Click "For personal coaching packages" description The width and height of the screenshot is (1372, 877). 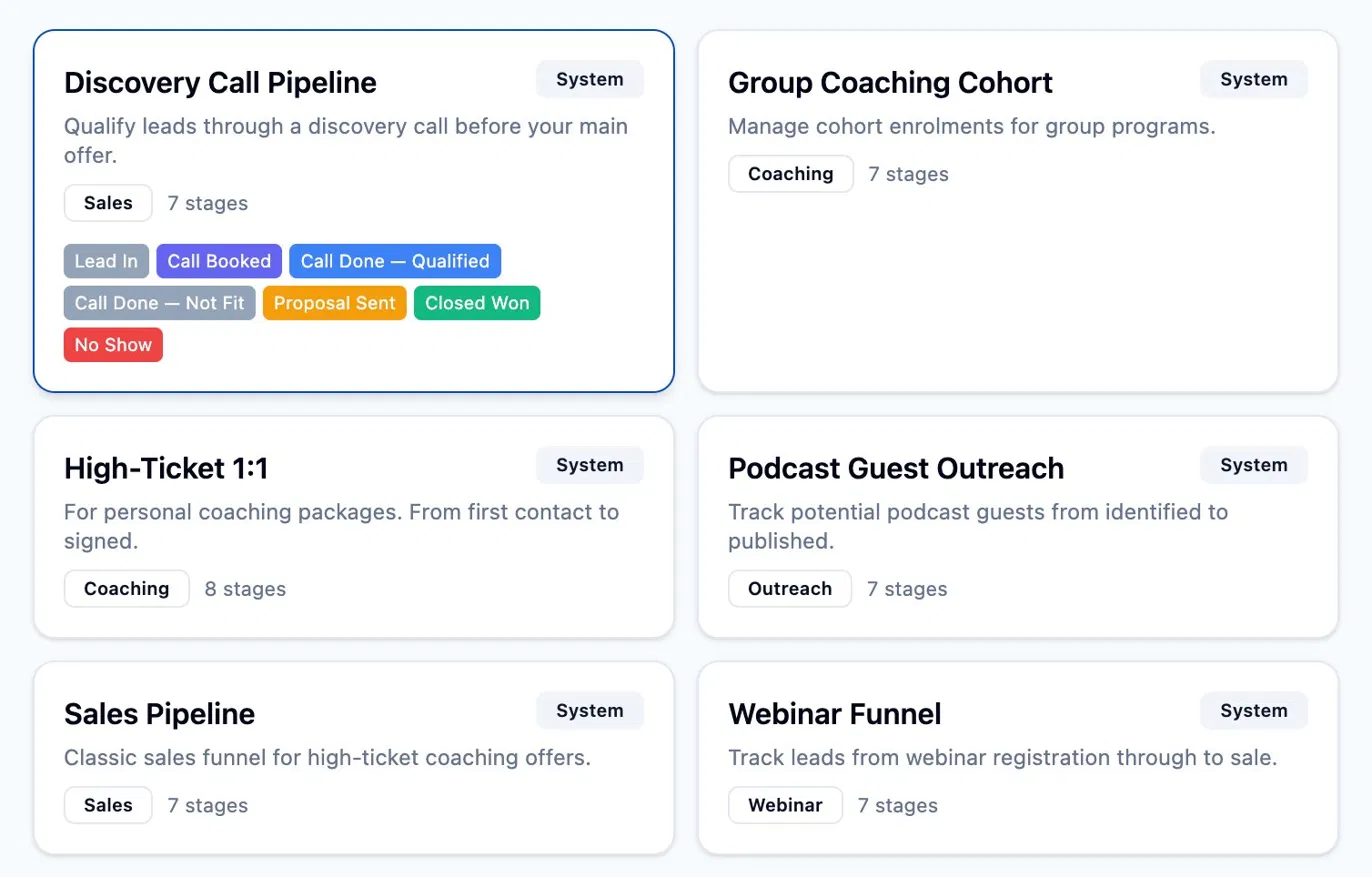click(342, 527)
